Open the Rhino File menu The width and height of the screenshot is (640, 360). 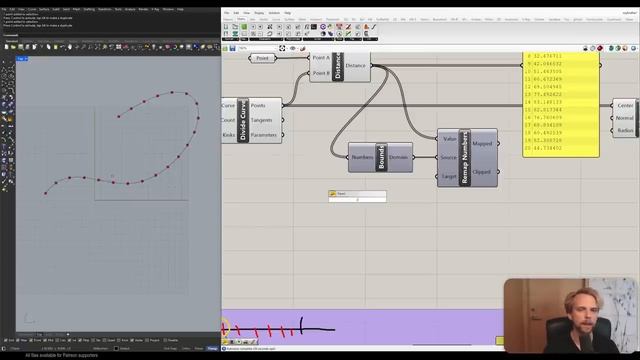coord(4,9)
